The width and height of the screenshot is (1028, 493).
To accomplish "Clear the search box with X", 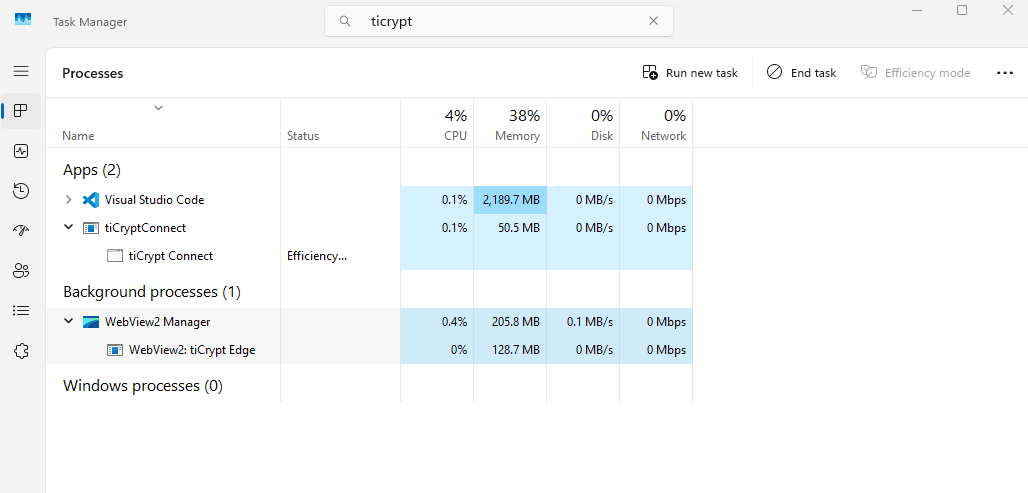I will (654, 21).
